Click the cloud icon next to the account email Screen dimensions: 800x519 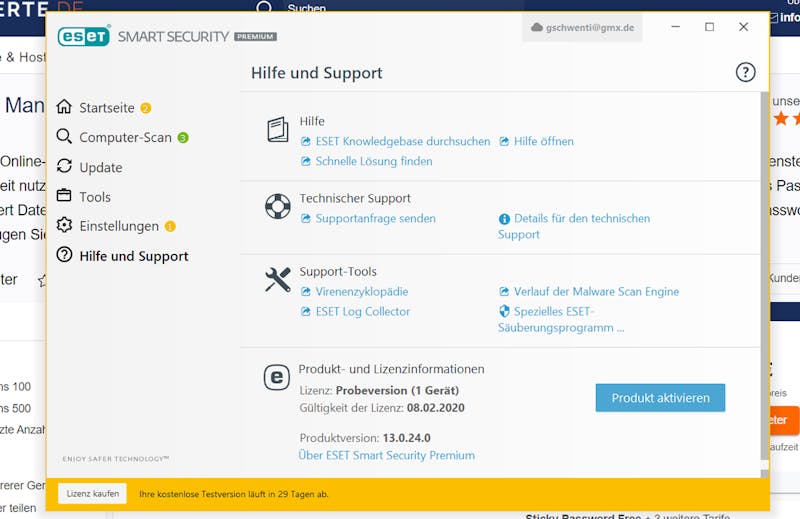click(537, 28)
